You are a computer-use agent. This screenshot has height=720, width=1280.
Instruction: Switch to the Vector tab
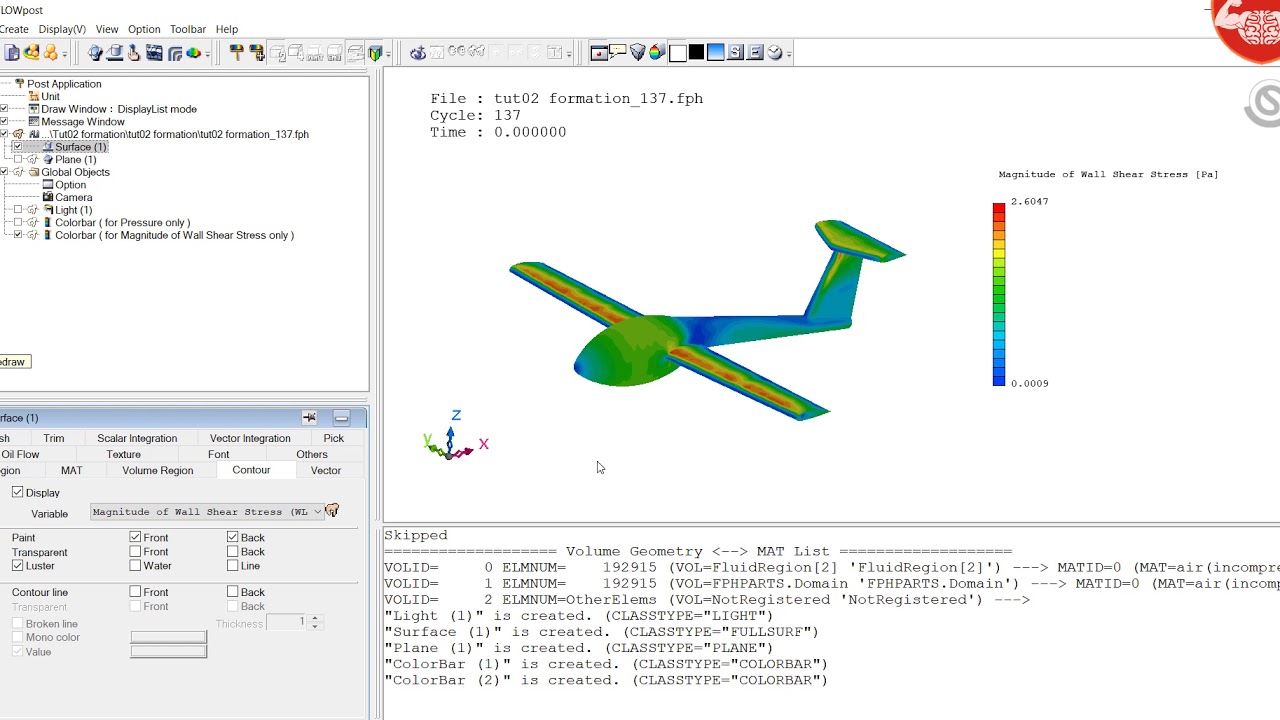coord(326,470)
